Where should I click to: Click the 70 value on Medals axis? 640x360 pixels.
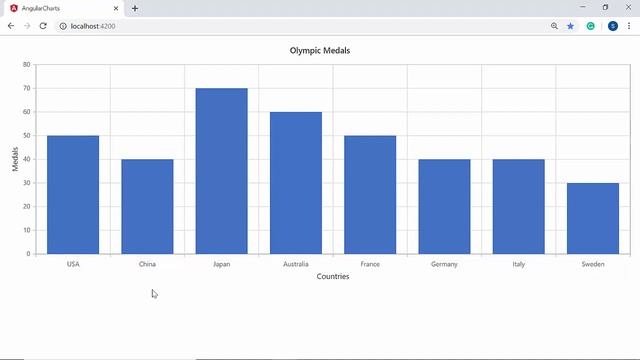(27, 88)
